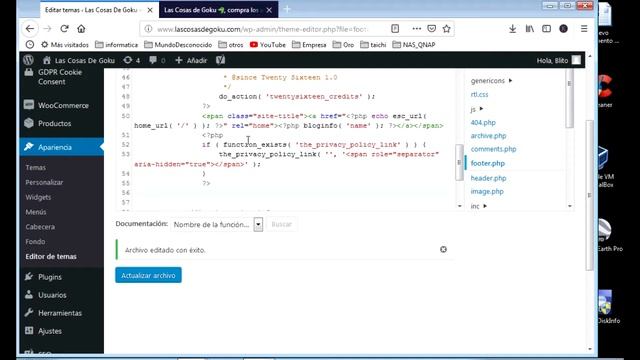Open the 'MundoDesconocido' bookmarks folder

(178, 44)
